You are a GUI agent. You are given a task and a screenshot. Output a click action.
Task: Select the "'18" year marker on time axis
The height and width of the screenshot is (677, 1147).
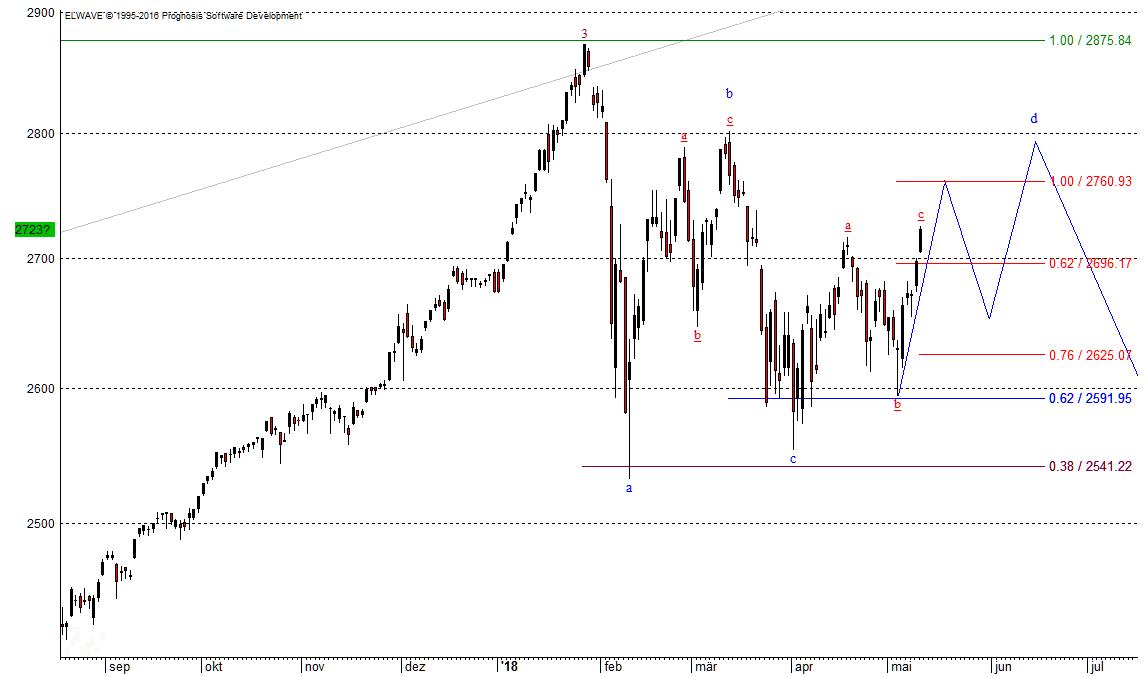[x=509, y=667]
